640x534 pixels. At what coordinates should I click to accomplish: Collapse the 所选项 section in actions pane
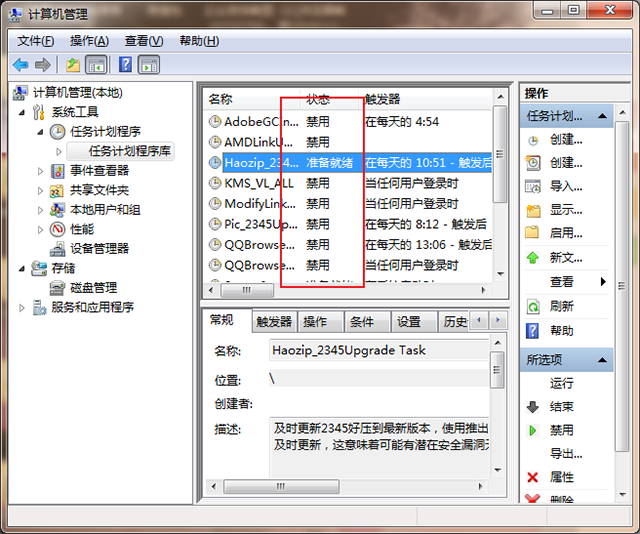(603, 359)
